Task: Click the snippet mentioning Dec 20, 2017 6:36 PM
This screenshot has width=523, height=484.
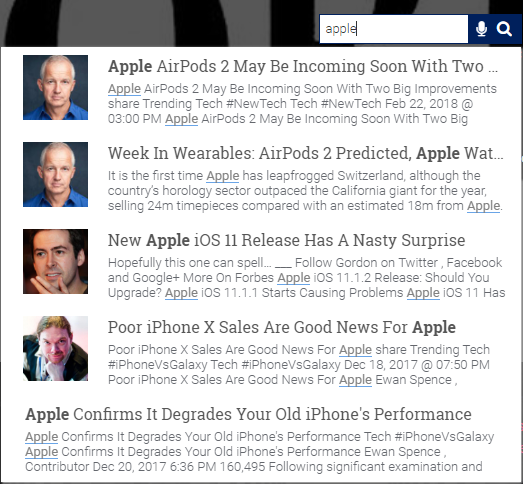Action: click(260, 452)
